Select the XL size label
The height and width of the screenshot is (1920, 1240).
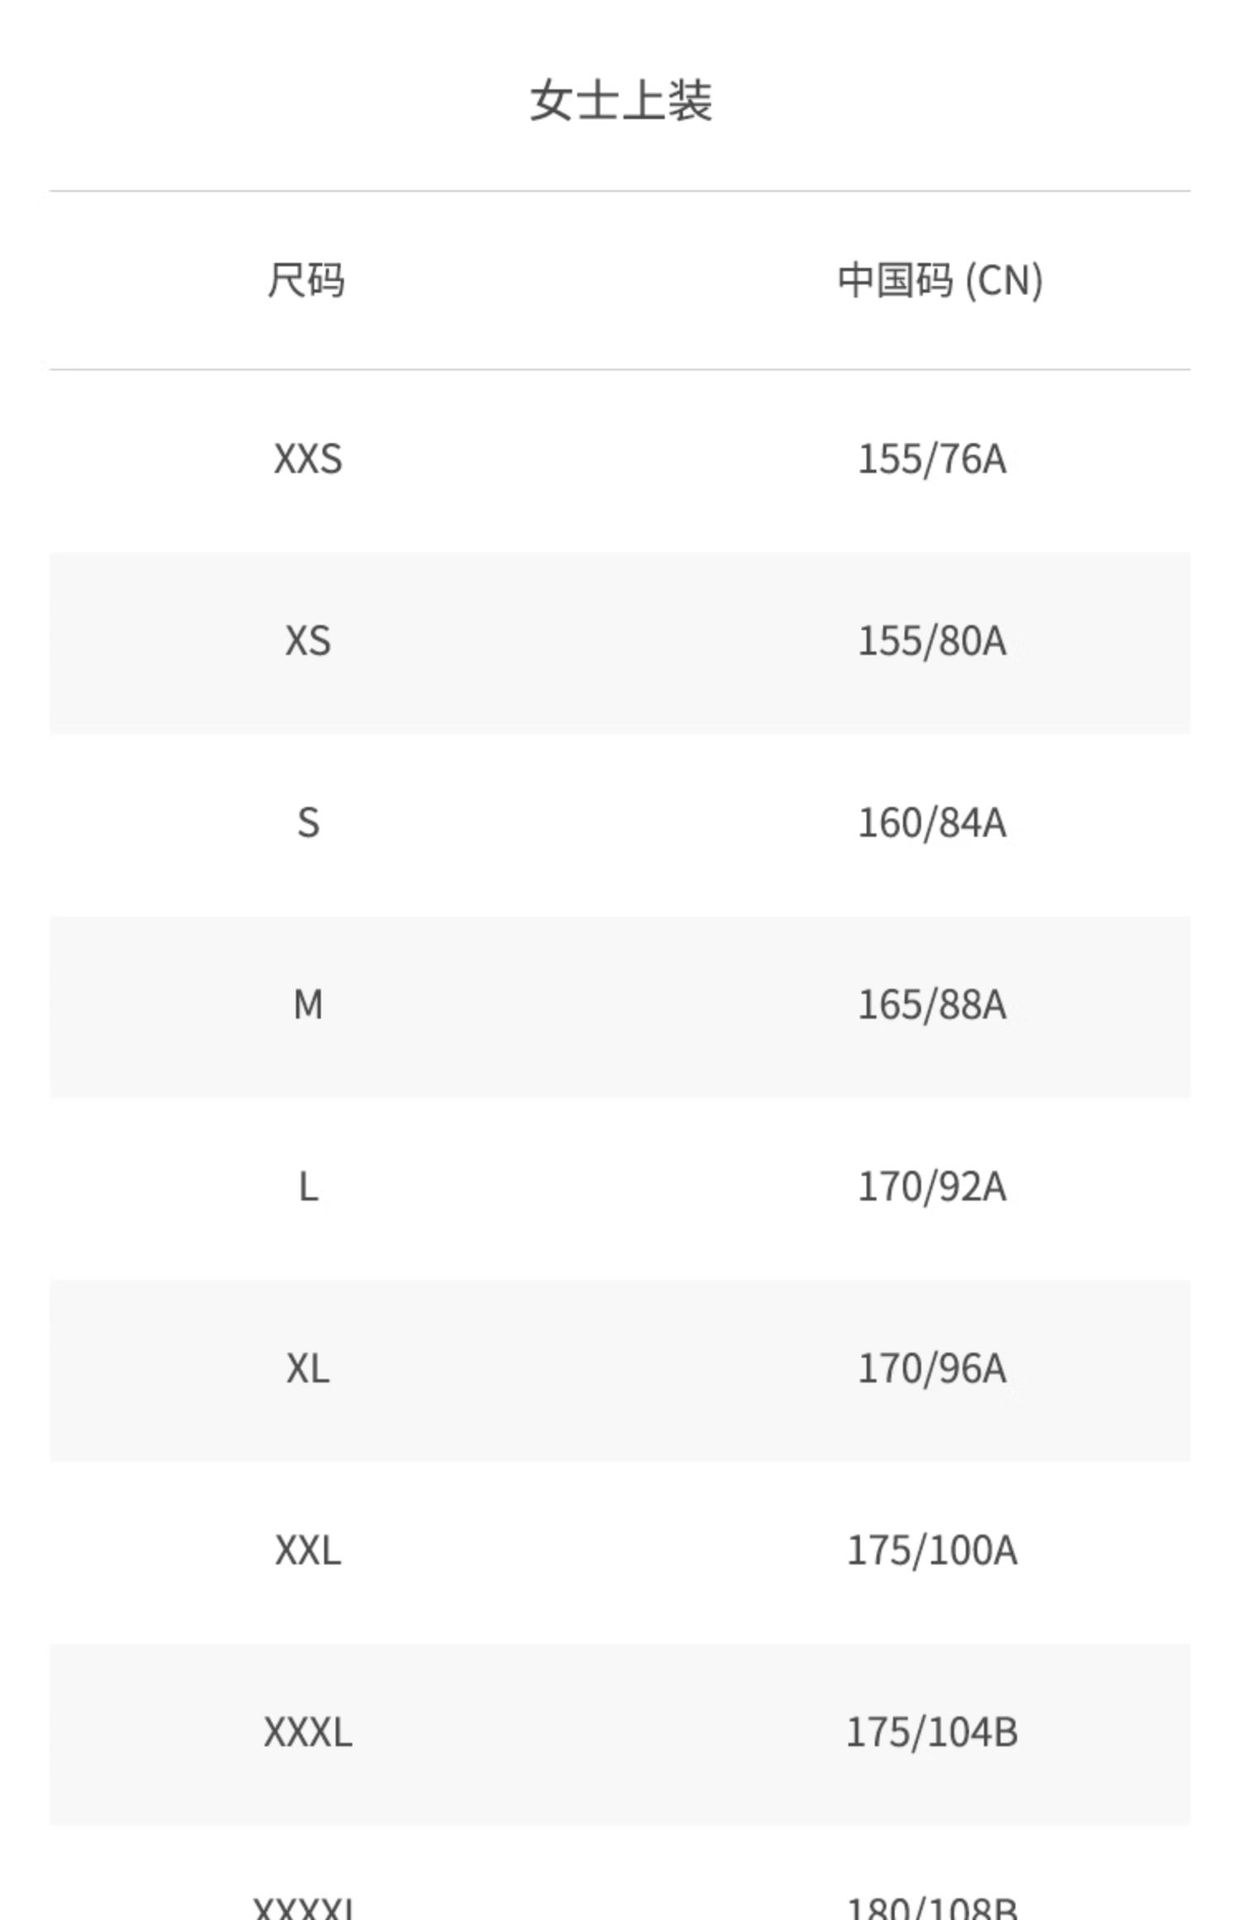pos(308,1369)
